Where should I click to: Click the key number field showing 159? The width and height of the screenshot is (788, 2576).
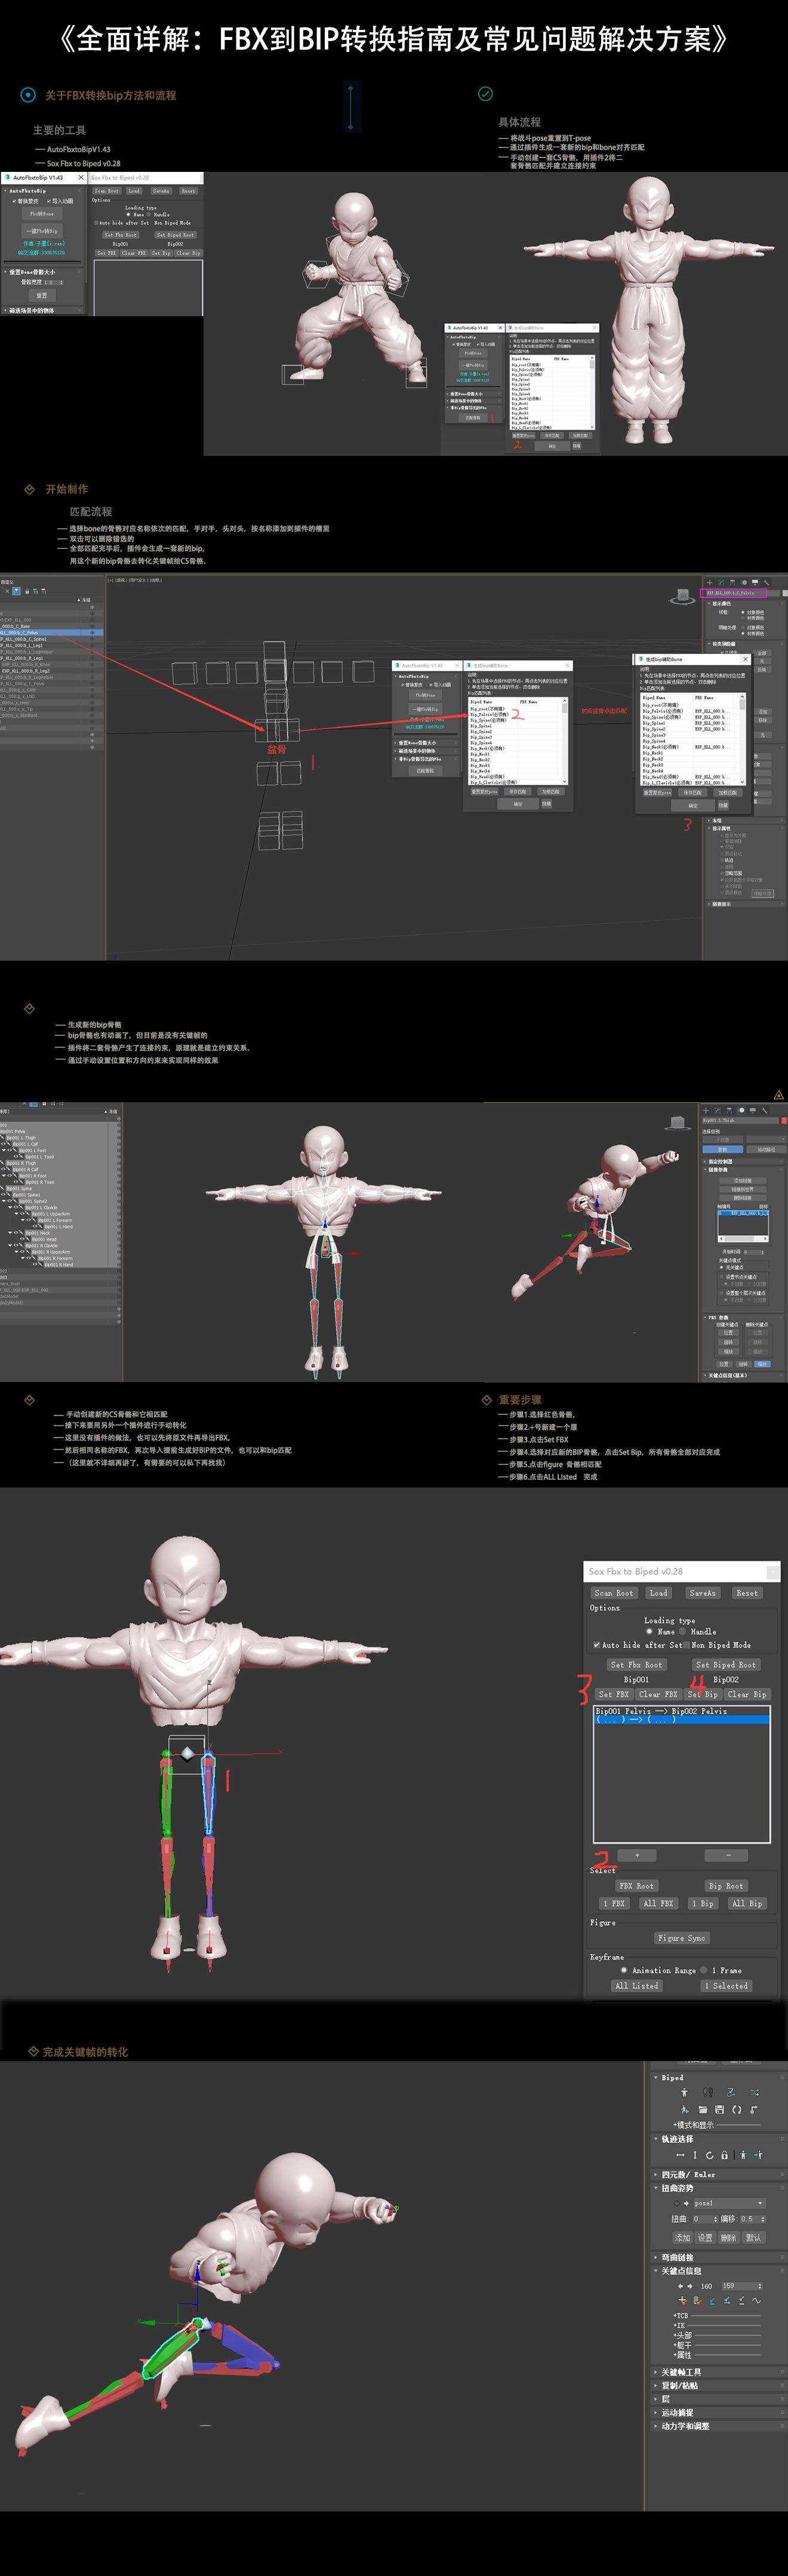pyautogui.click(x=742, y=2287)
